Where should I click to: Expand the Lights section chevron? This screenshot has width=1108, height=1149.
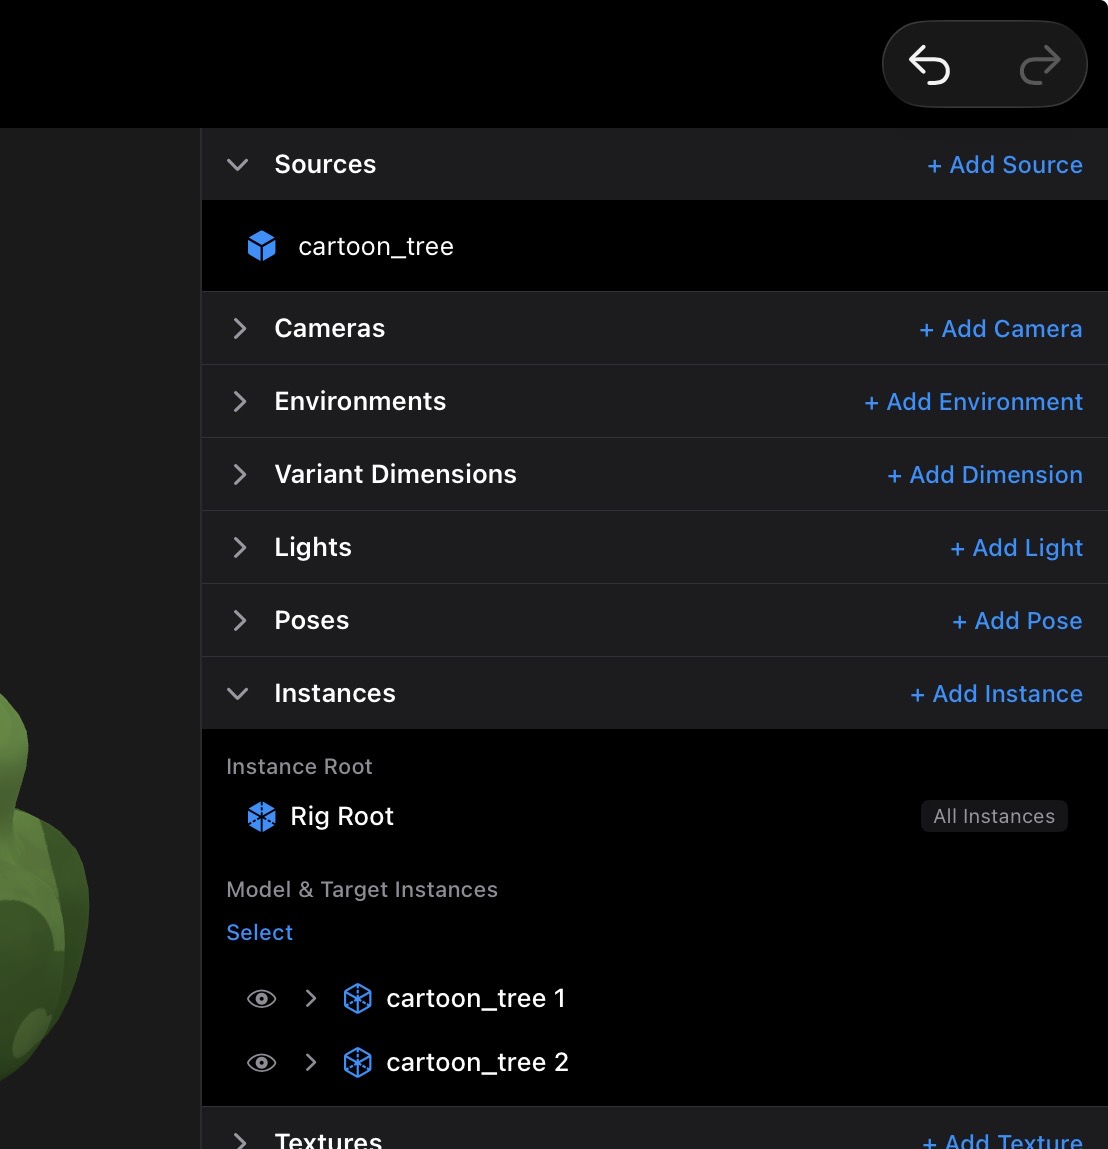coord(240,547)
